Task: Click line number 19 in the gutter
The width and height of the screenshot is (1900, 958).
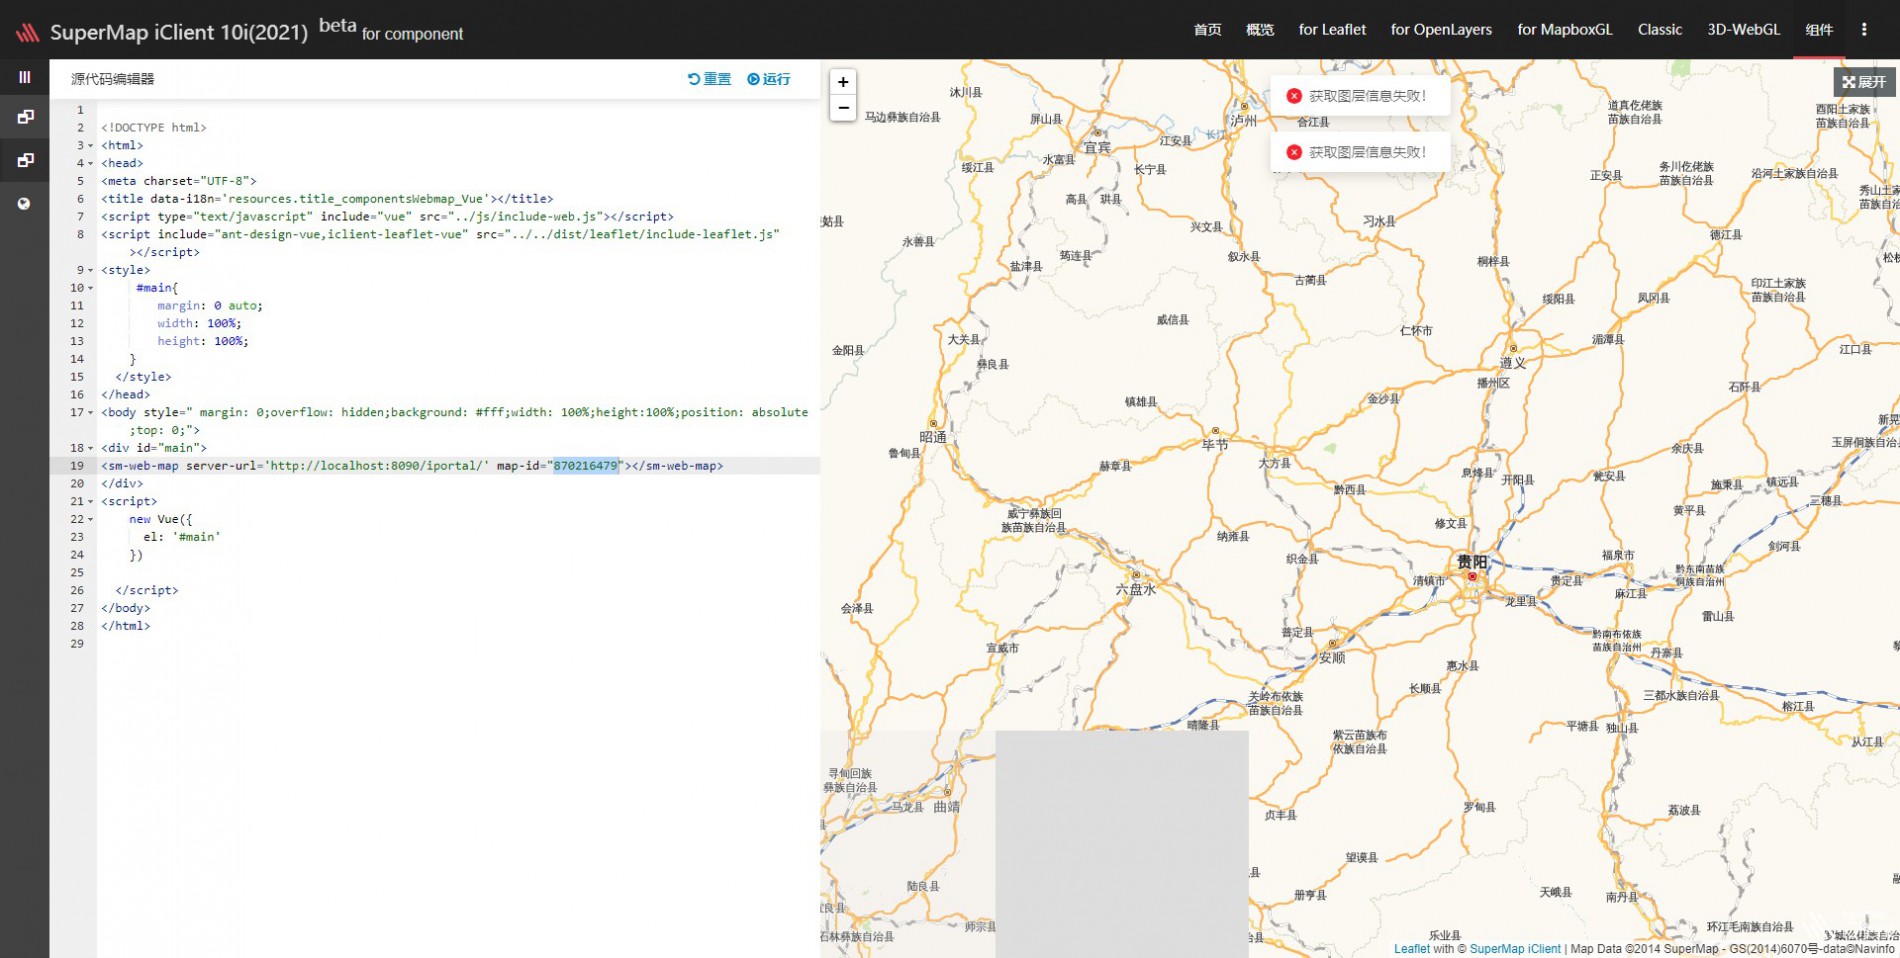Action: pyautogui.click(x=77, y=466)
